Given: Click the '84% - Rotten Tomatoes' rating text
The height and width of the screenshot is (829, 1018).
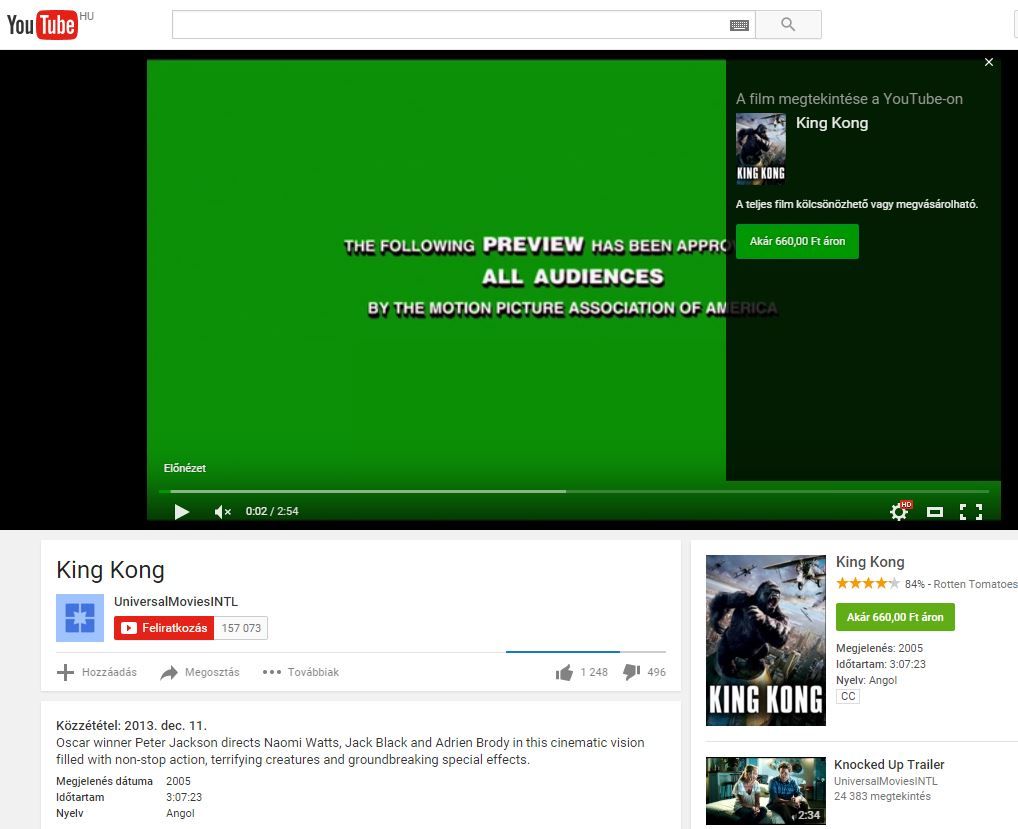Looking at the screenshot, I should (x=962, y=584).
